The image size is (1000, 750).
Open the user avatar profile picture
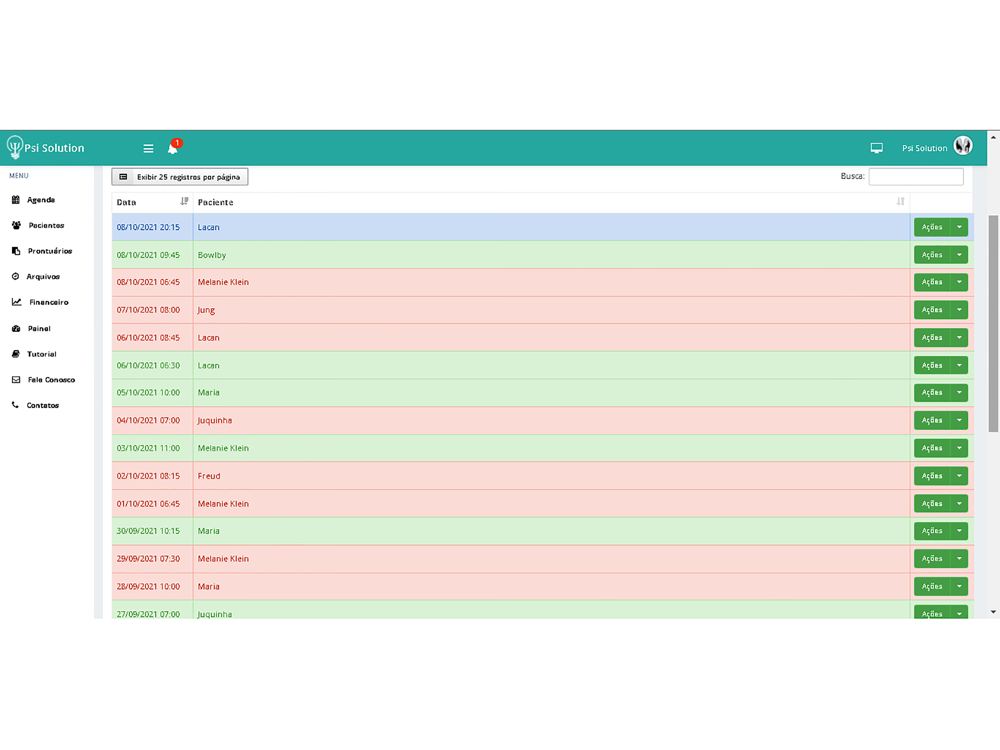click(963, 146)
